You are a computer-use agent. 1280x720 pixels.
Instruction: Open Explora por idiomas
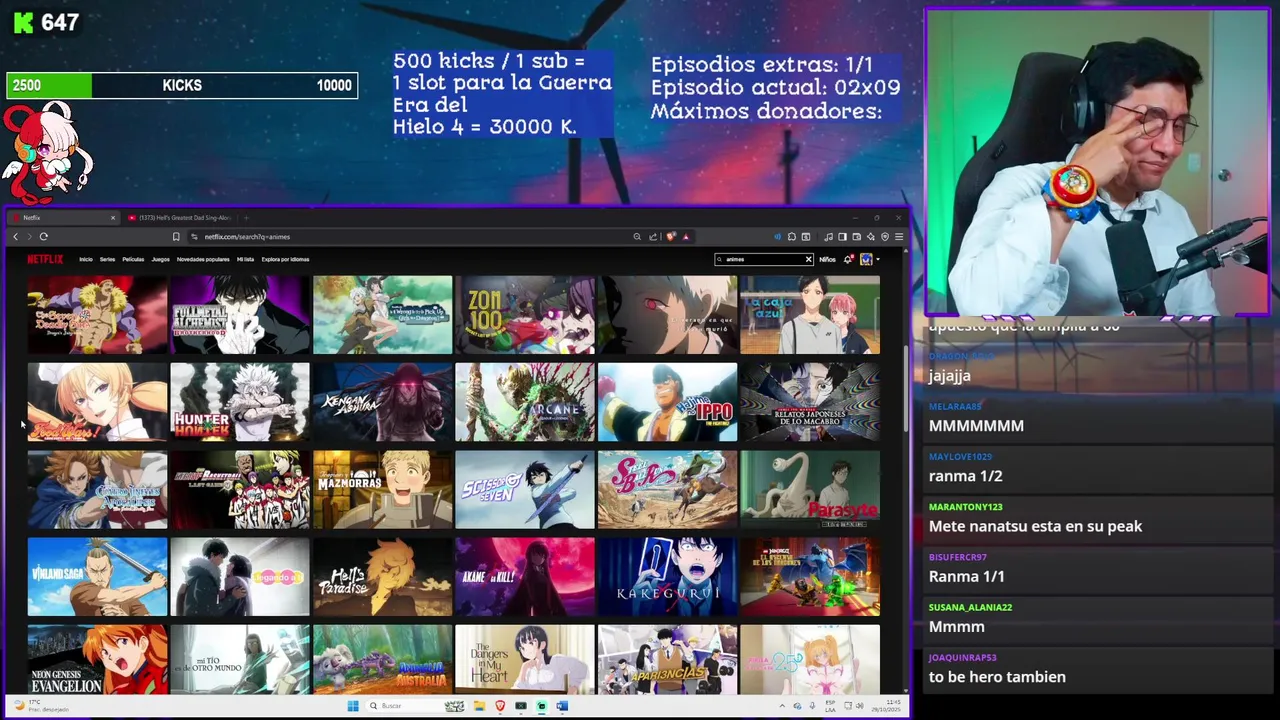(x=285, y=260)
